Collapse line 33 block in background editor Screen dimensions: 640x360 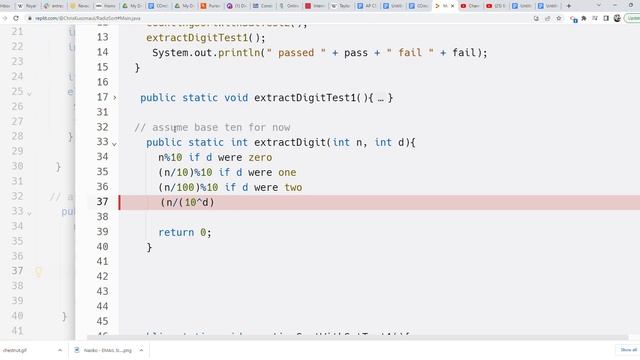coord(29,213)
